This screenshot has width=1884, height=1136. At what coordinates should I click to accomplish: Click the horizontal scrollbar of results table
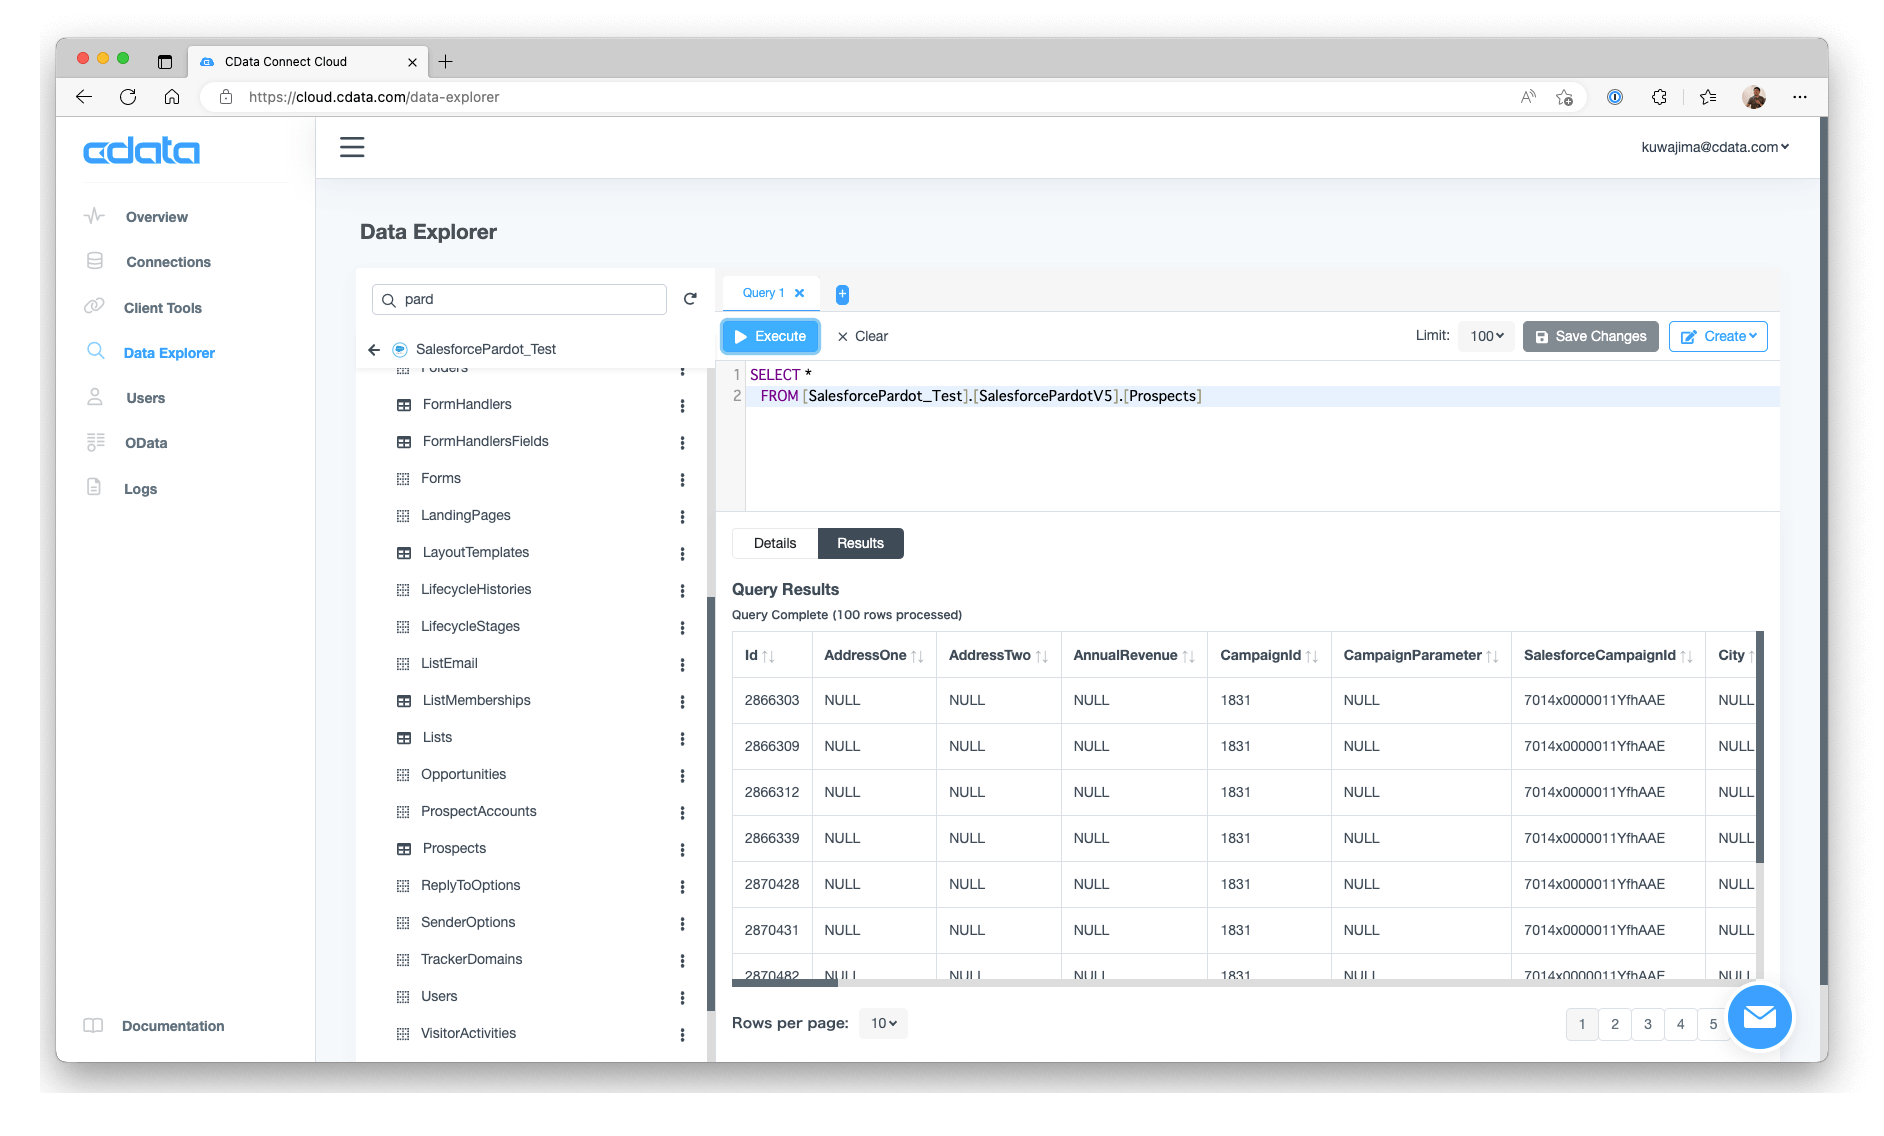[785, 983]
